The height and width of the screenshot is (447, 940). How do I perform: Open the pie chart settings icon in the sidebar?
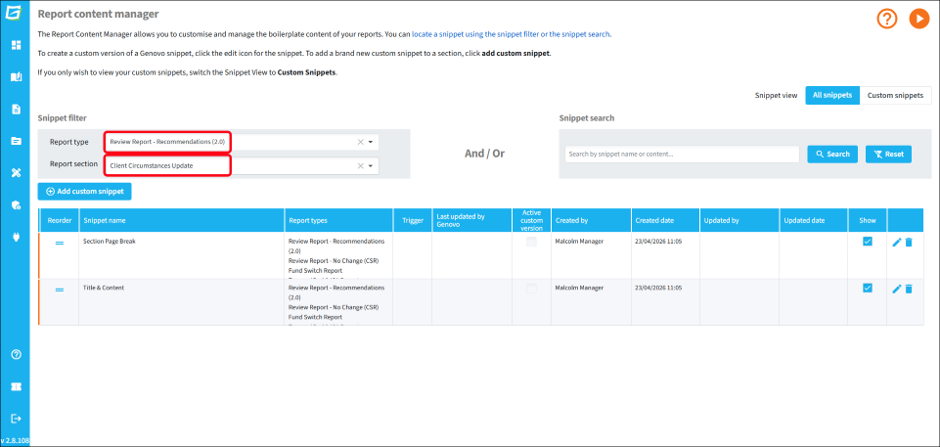pyautogui.click(x=16, y=205)
